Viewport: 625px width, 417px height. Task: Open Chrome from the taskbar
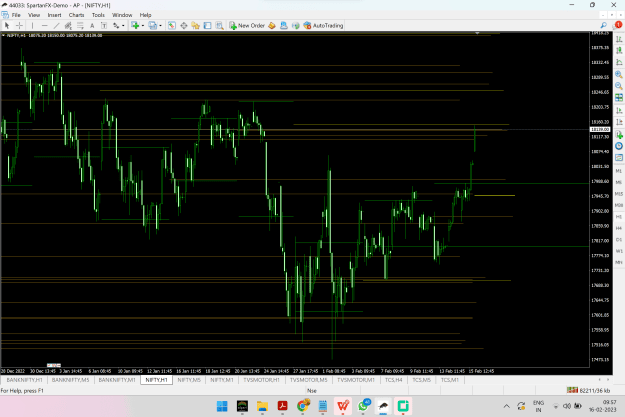tap(303, 406)
